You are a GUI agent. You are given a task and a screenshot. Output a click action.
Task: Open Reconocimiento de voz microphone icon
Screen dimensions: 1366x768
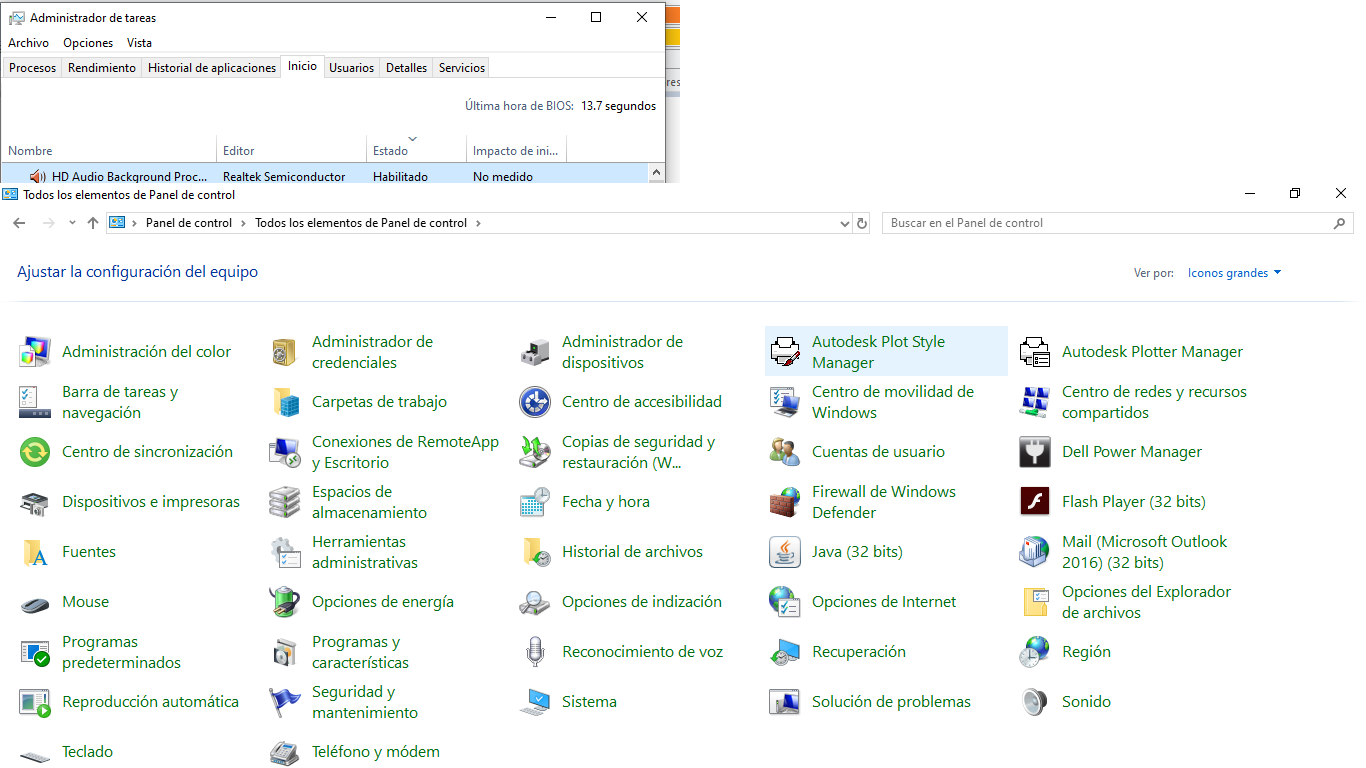click(x=535, y=652)
